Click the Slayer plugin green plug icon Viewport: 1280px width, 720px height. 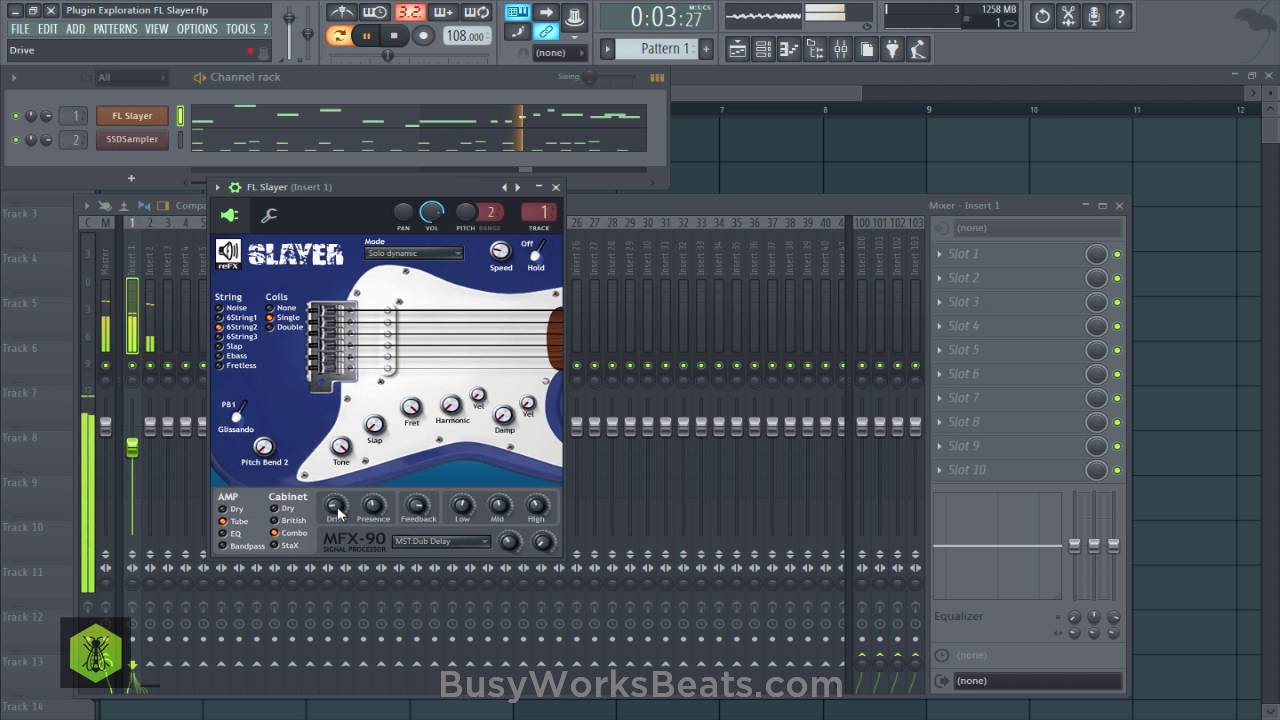229,215
